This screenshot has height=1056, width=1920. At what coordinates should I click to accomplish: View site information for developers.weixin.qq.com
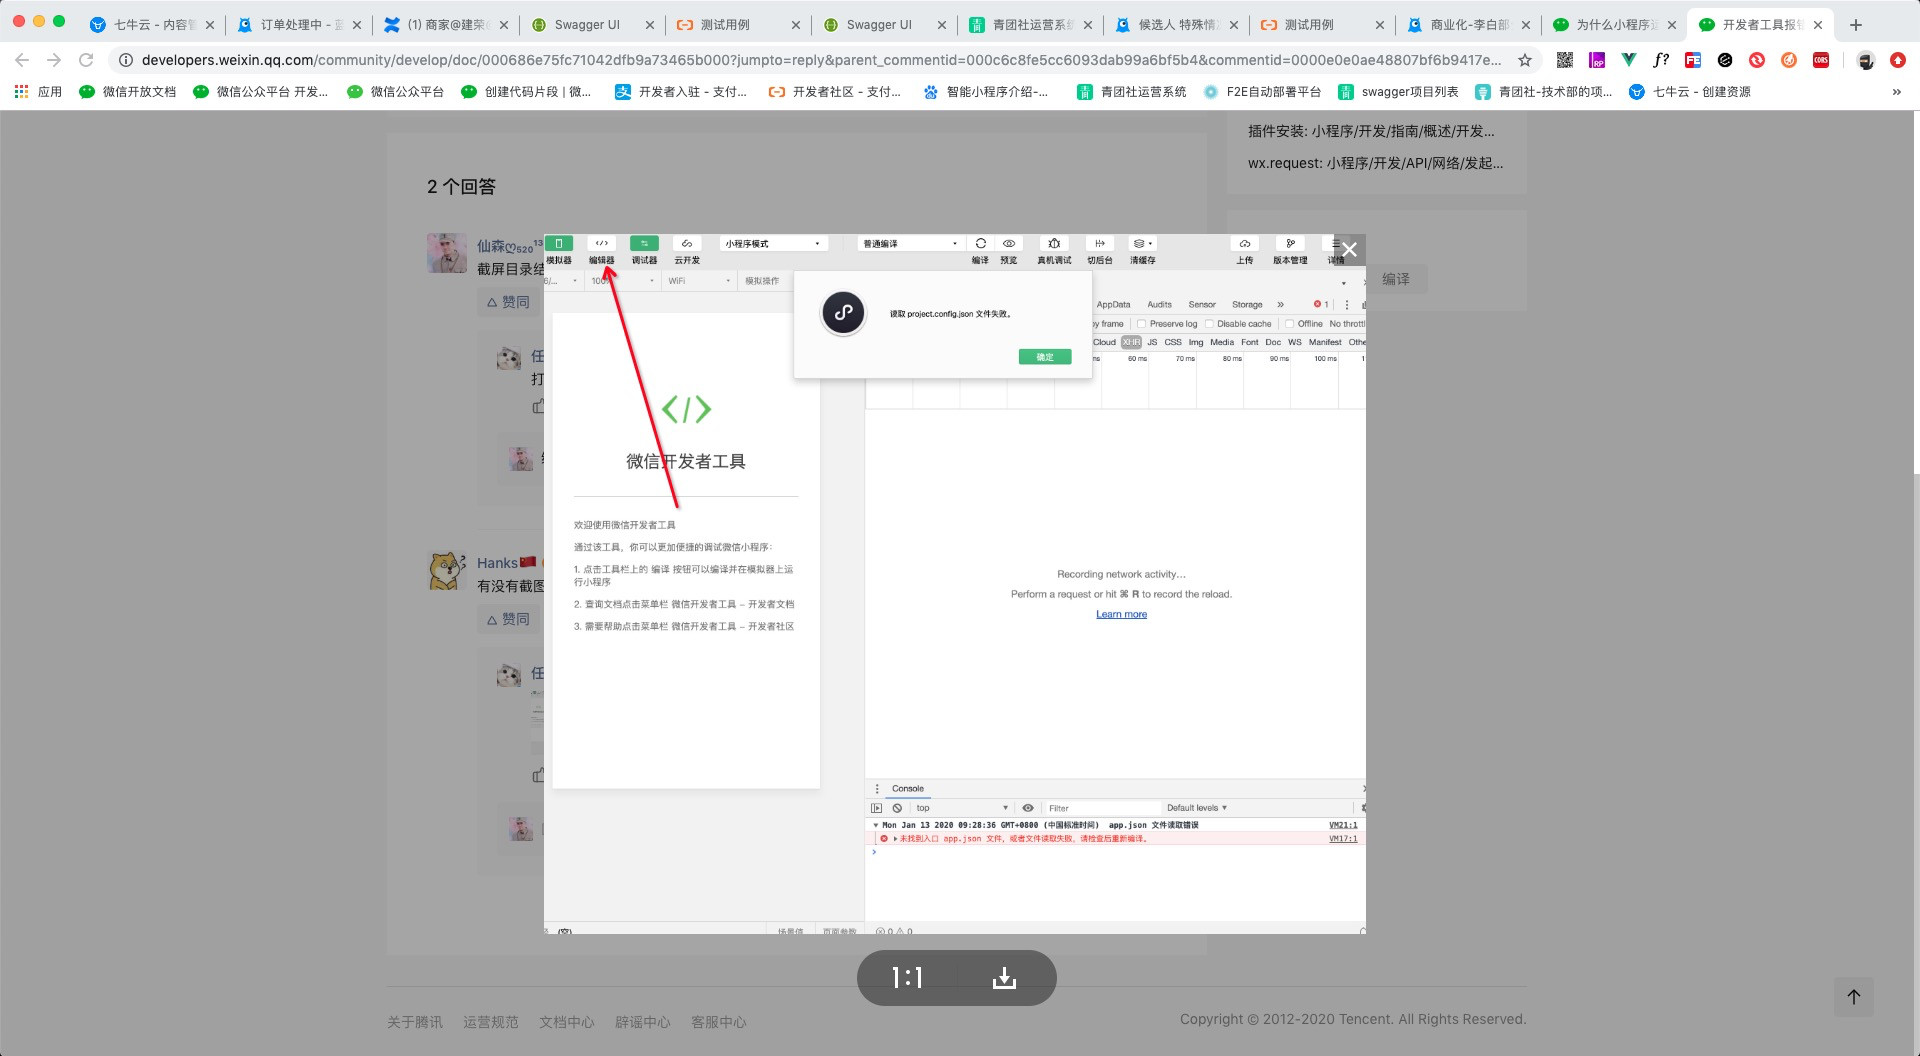click(x=126, y=60)
